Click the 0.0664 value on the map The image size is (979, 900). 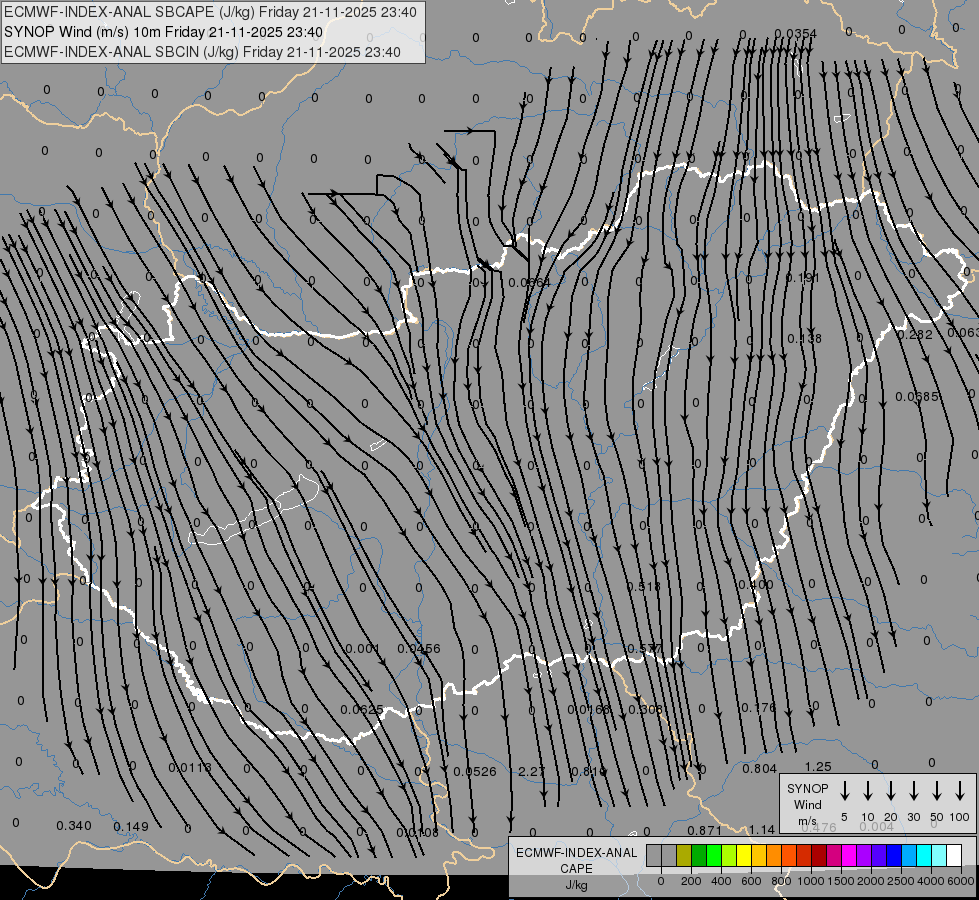[529, 282]
